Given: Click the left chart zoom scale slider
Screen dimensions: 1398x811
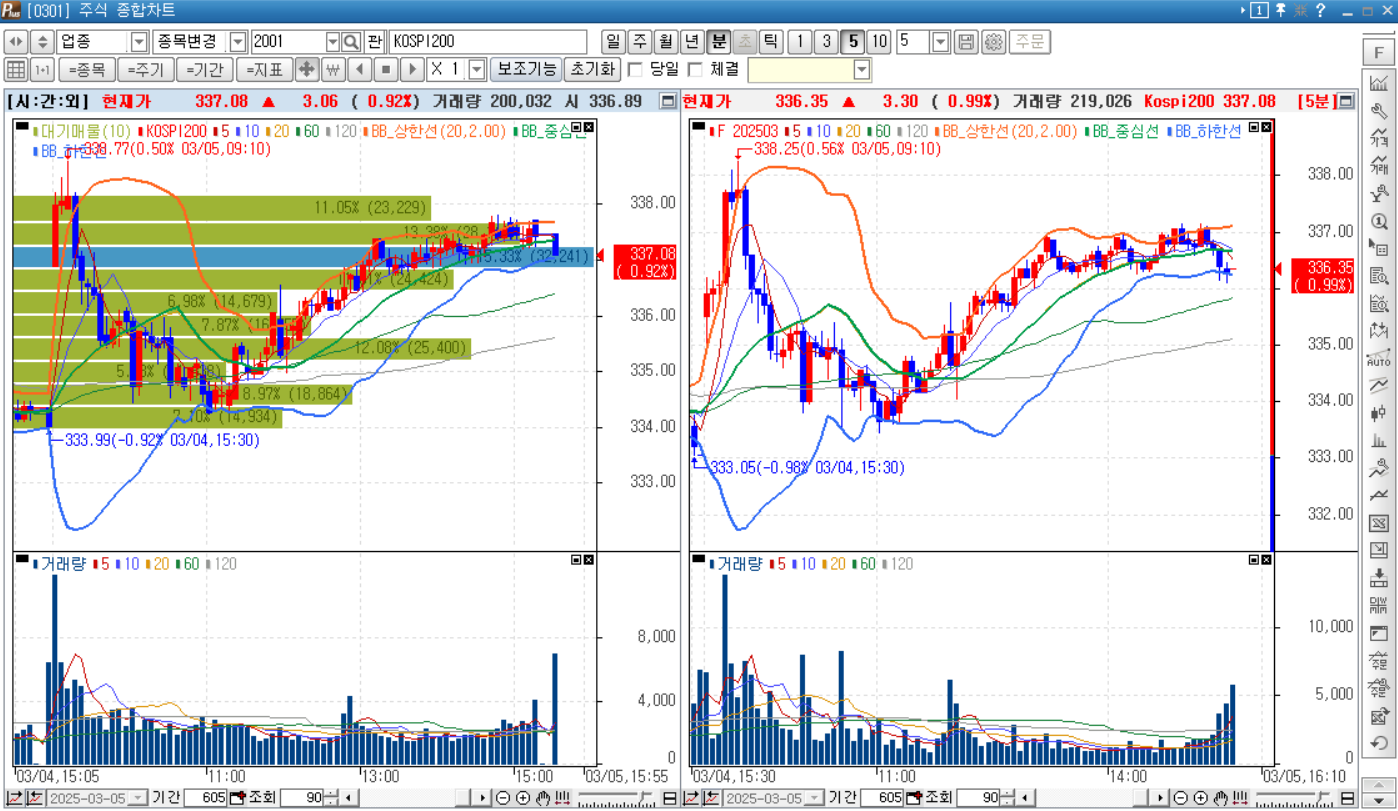Looking at the screenshot, I should click(617, 798).
